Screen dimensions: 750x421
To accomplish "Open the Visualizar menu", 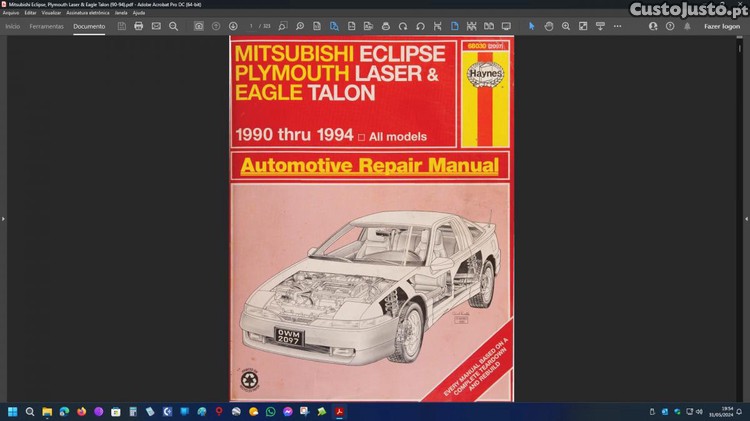I will (51, 12).
